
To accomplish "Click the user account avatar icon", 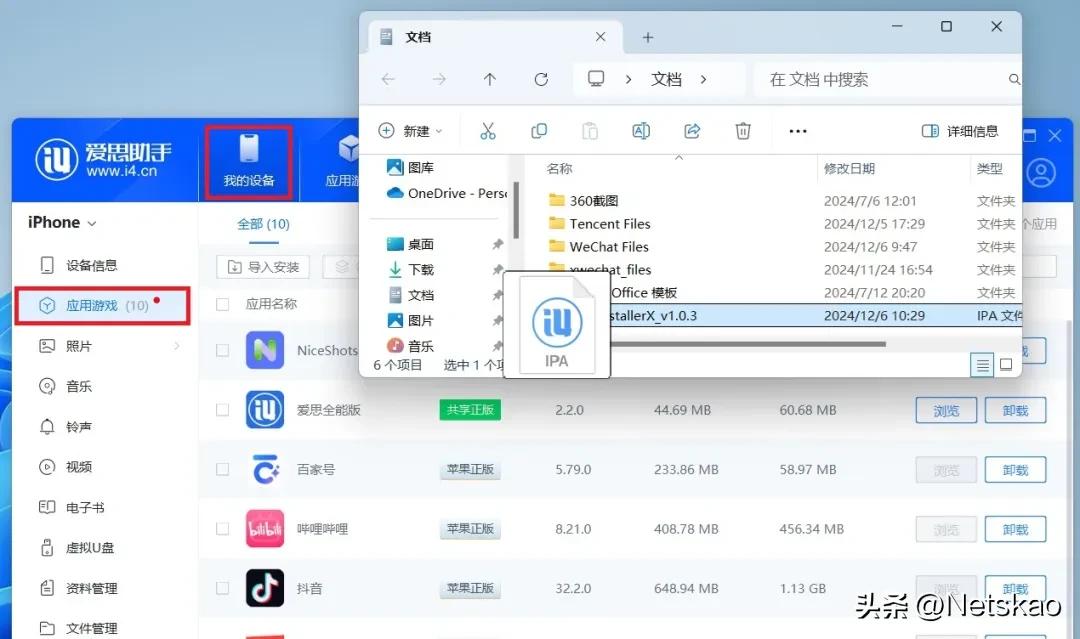I will pyautogui.click(x=1041, y=173).
